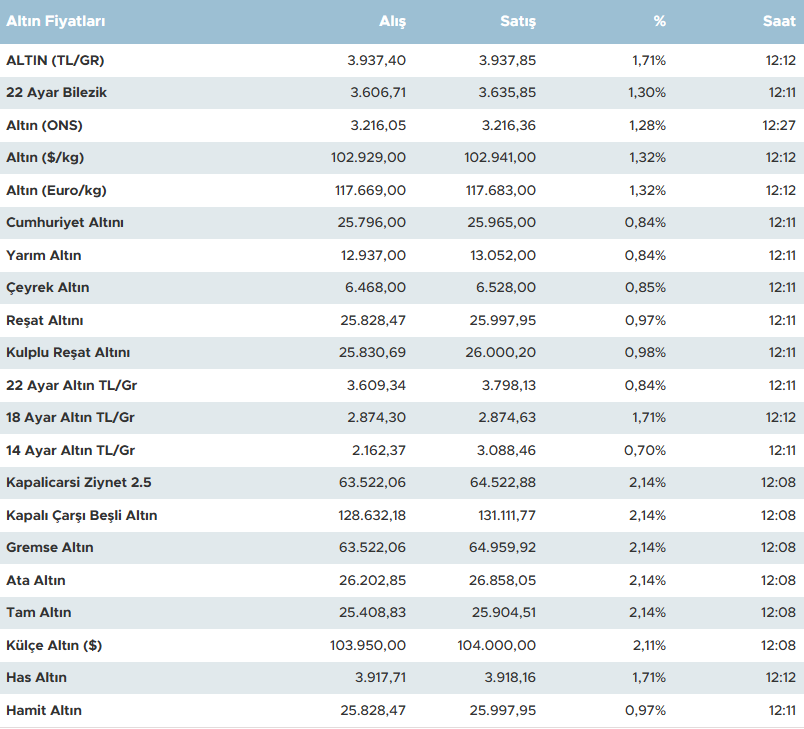The width and height of the screenshot is (804, 729).
Task: Open the 'ALTIN (TL/GR)' row label
Action: click(55, 60)
